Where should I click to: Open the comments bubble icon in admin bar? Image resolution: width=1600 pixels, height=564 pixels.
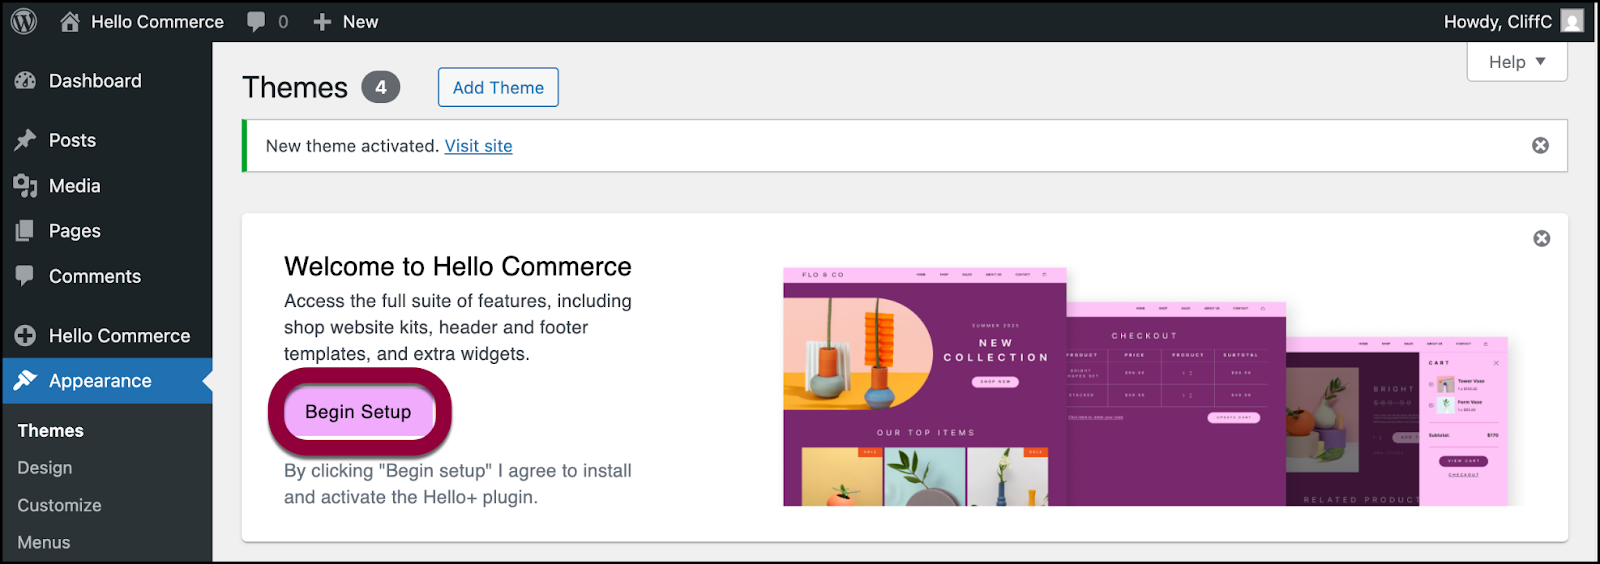[x=256, y=22]
